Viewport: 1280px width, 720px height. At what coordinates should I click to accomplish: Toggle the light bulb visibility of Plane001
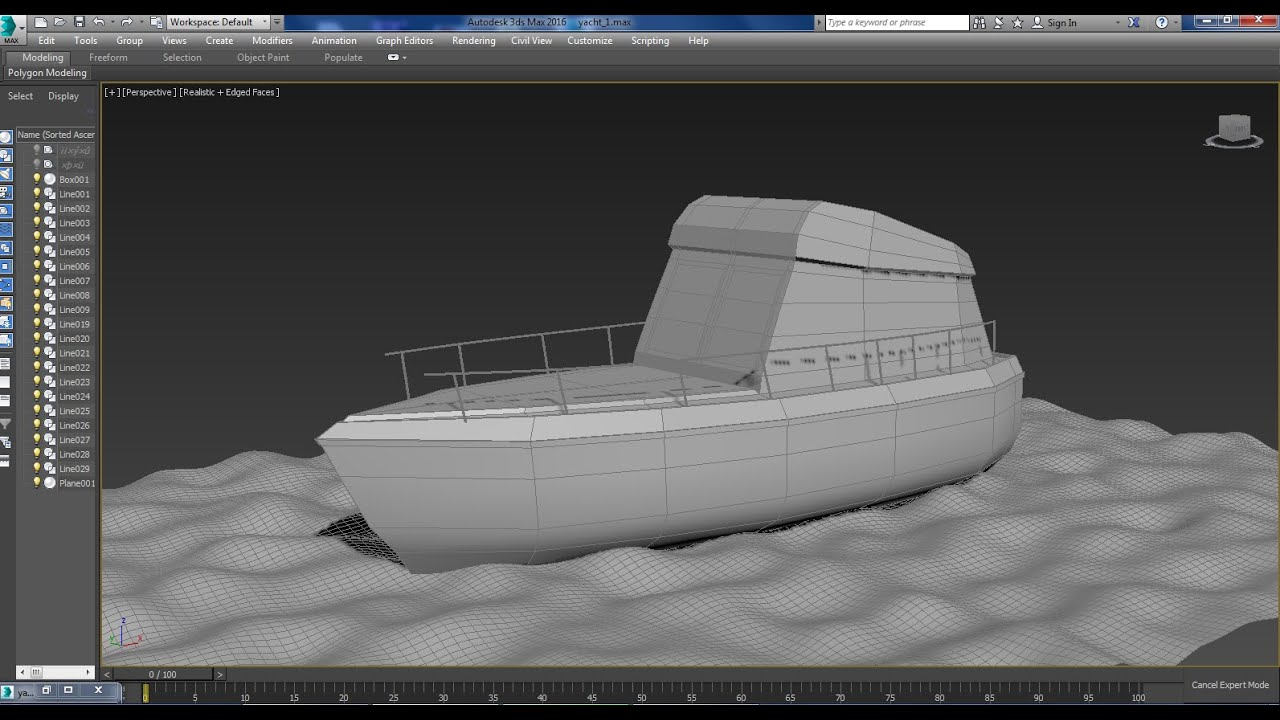click(37, 483)
